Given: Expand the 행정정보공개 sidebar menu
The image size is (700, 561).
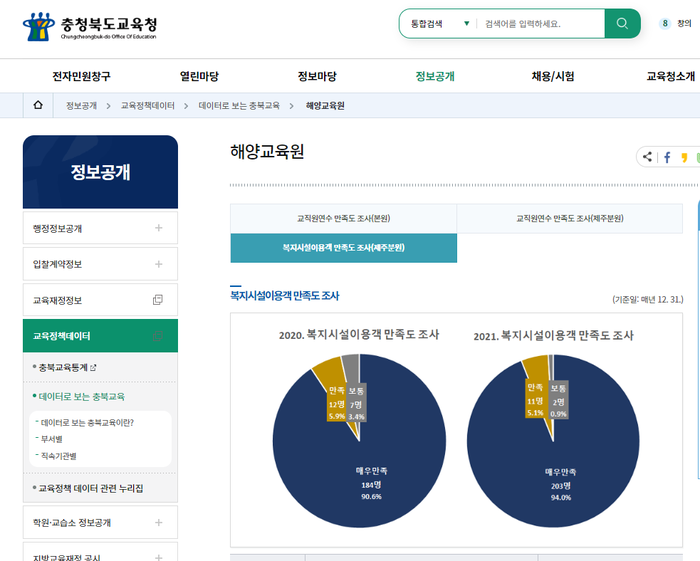Looking at the screenshot, I should pos(158,228).
